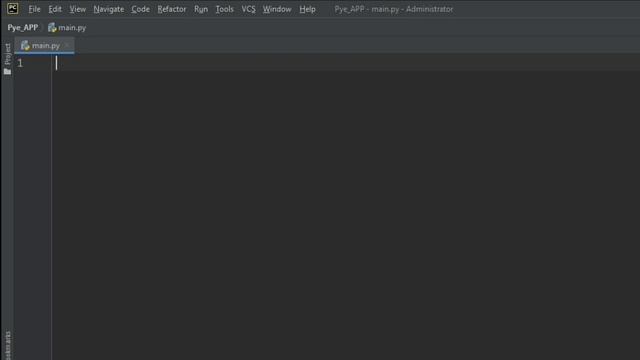
Task: Open the Help menu
Action: 307,9
